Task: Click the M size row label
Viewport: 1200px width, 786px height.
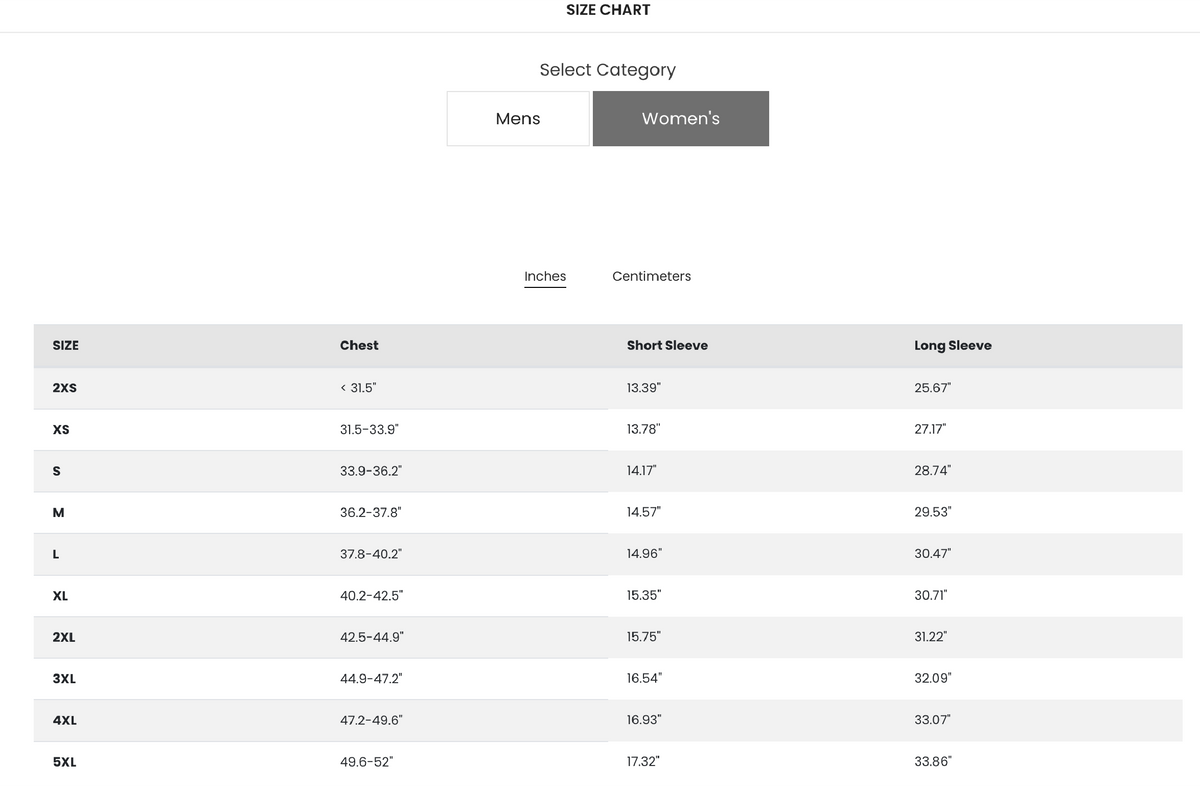Action: tap(58, 512)
